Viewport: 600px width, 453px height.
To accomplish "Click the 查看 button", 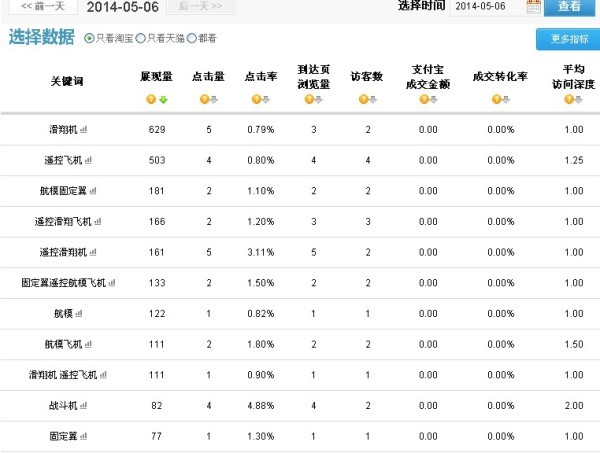I will 569,7.
